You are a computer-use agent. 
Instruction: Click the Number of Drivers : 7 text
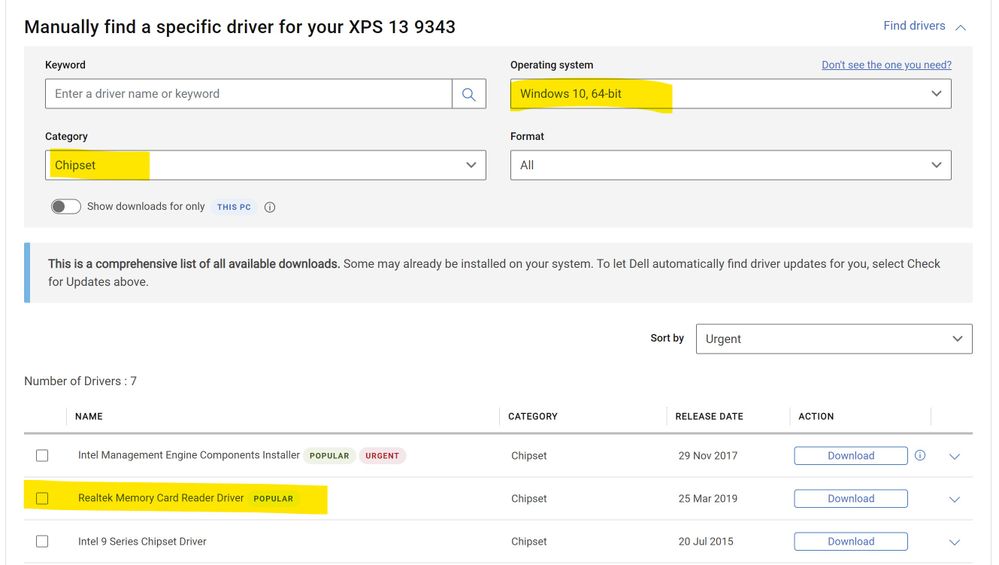(80, 381)
